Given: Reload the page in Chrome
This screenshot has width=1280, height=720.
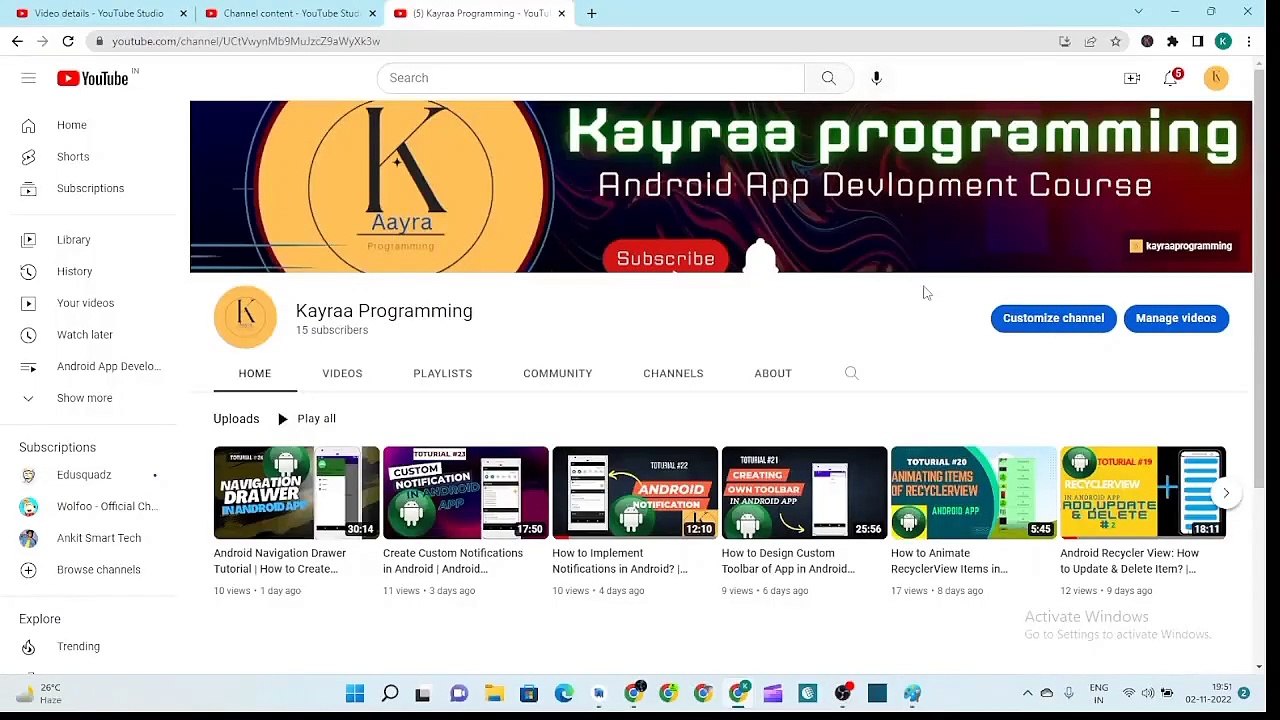Looking at the screenshot, I should (68, 41).
